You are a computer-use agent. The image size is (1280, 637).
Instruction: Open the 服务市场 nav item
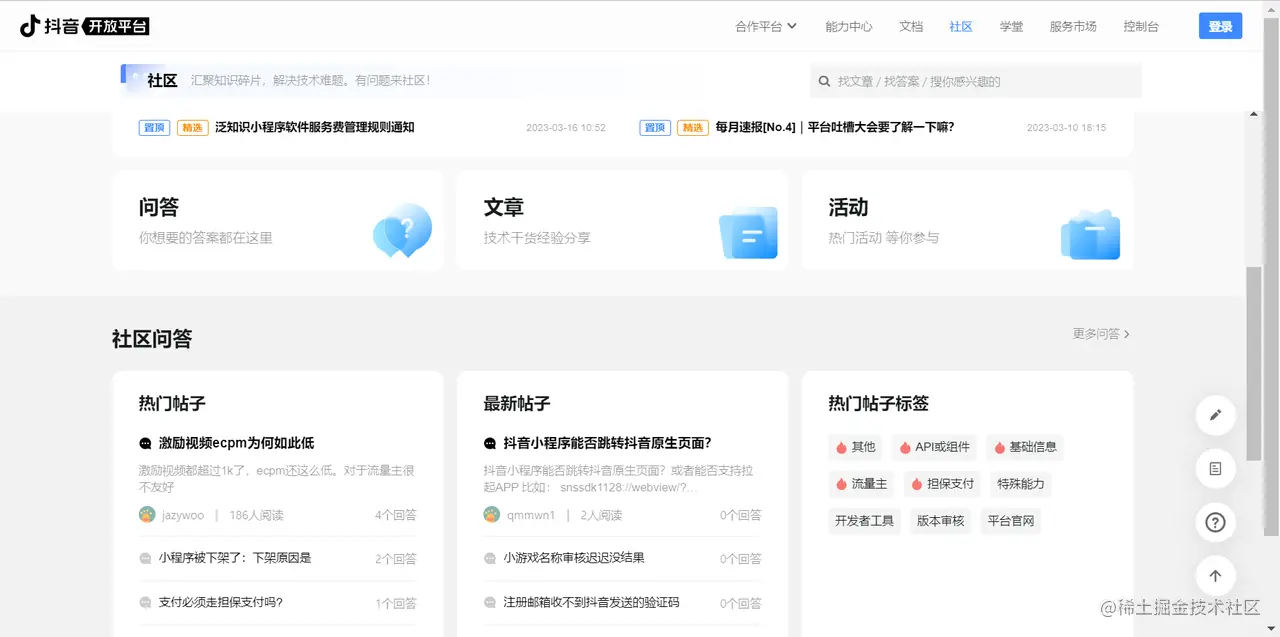pos(1073,27)
